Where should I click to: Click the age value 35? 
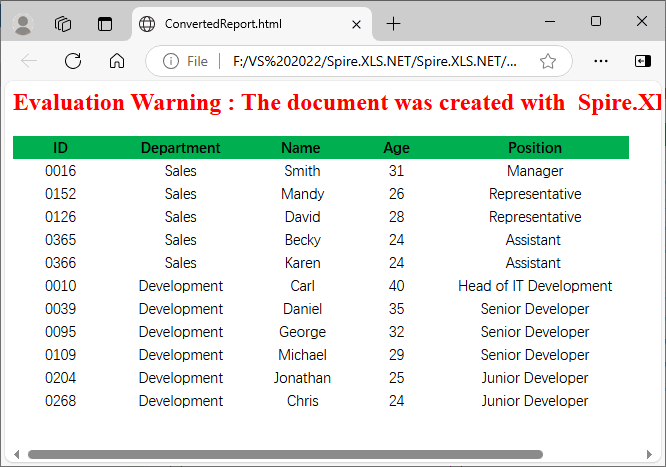396,309
